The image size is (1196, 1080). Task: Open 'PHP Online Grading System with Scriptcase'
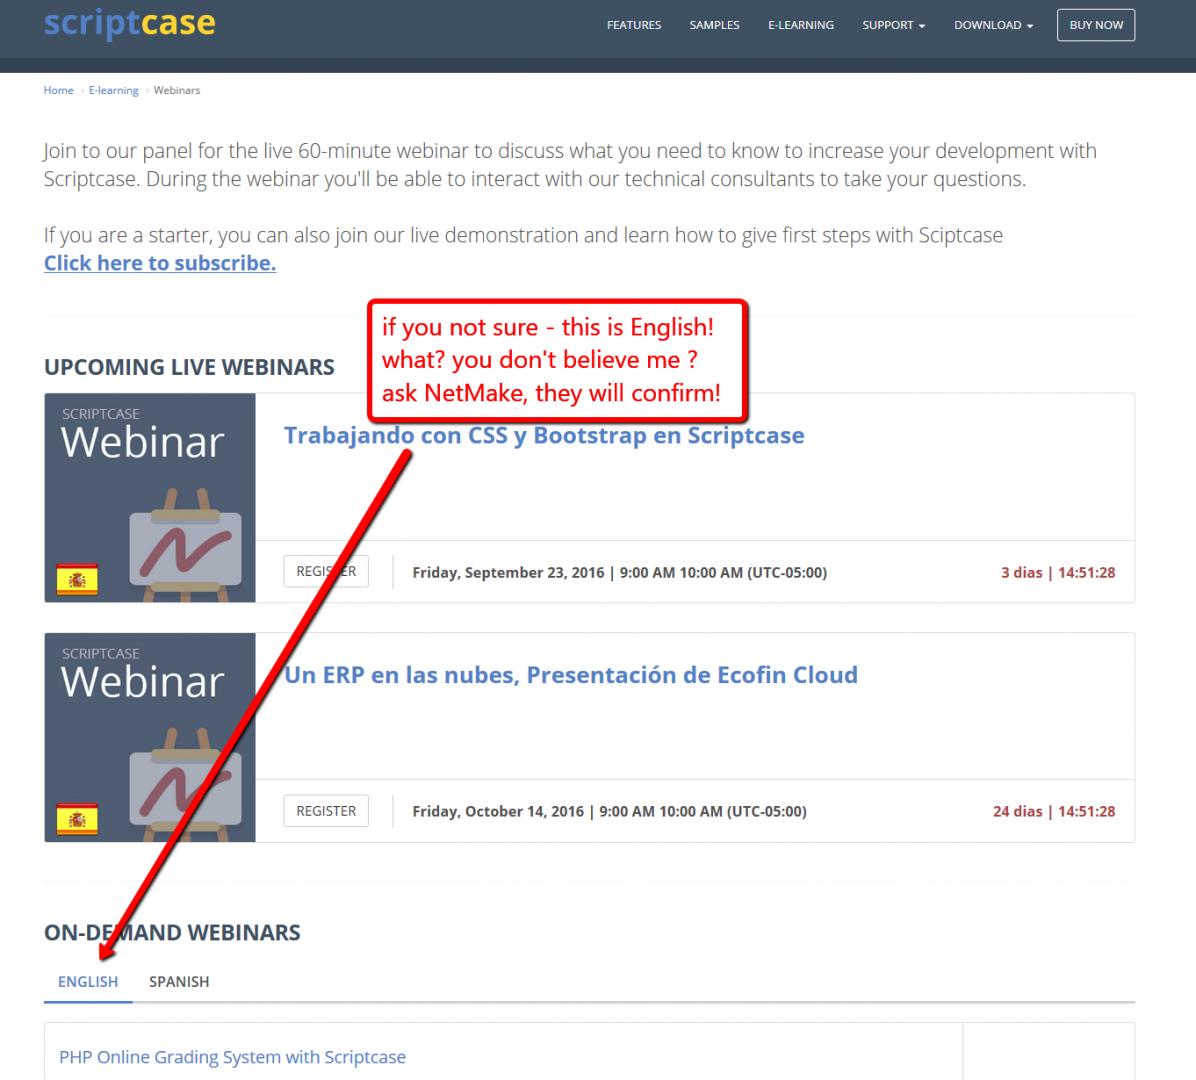[232, 1057]
